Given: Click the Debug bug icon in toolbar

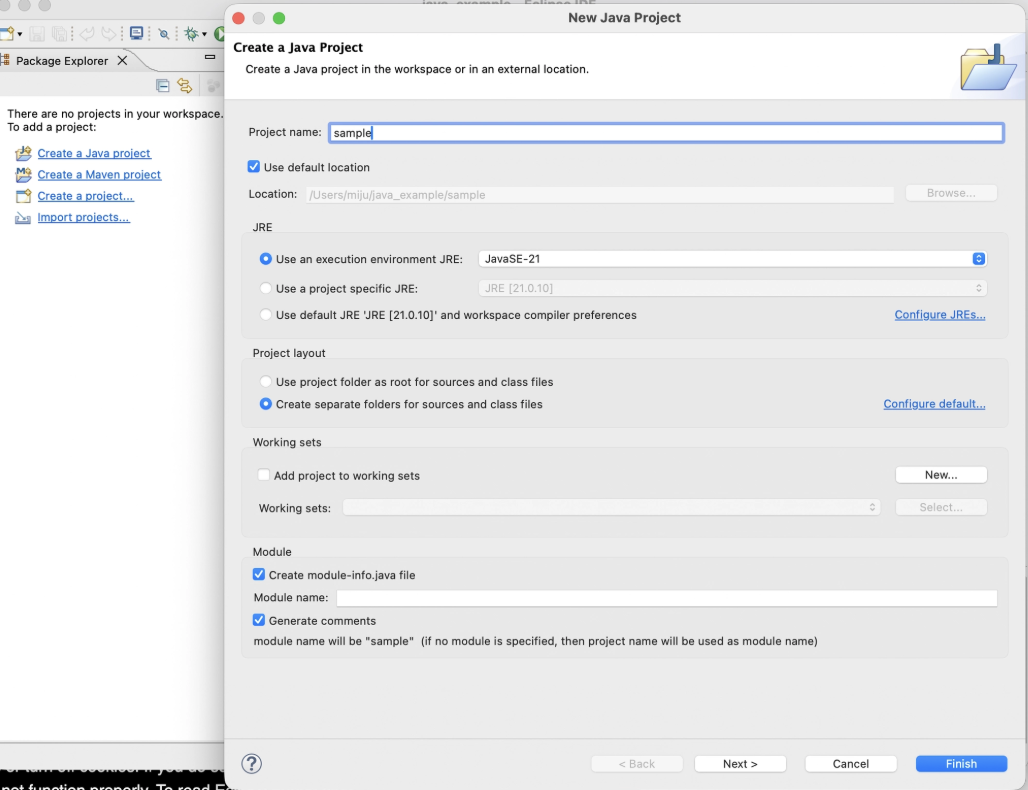Looking at the screenshot, I should pos(191,33).
